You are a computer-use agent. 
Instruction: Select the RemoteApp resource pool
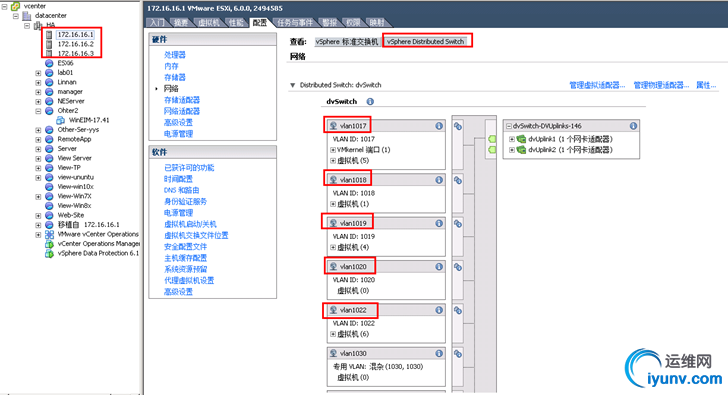pos(74,139)
